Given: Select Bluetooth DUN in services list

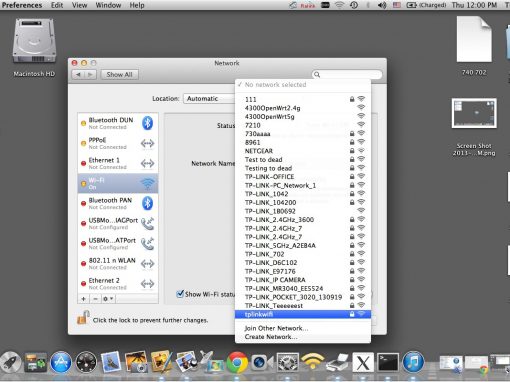Looking at the screenshot, I should tap(118, 123).
